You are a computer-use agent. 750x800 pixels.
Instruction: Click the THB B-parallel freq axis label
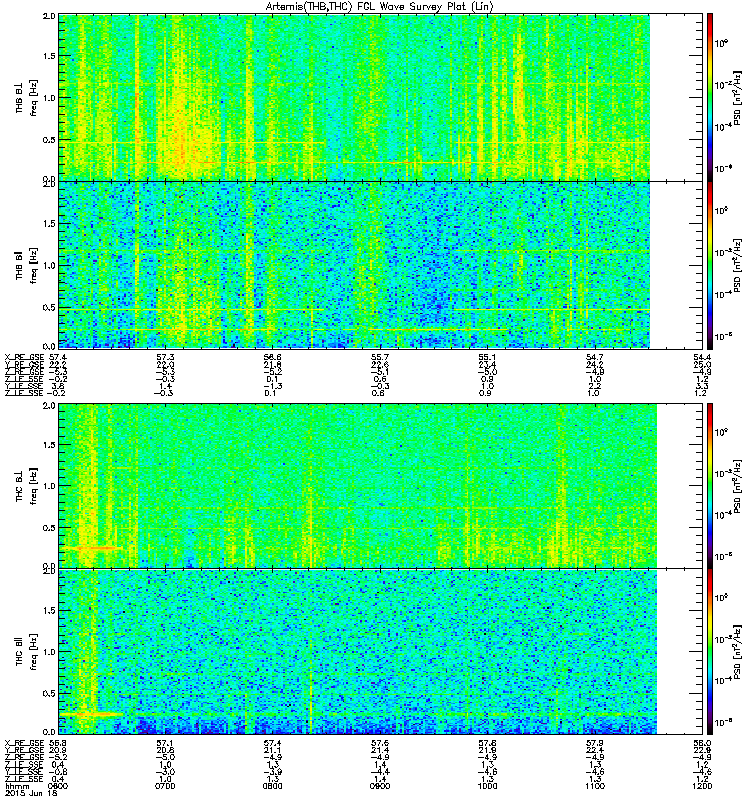pos(26,265)
